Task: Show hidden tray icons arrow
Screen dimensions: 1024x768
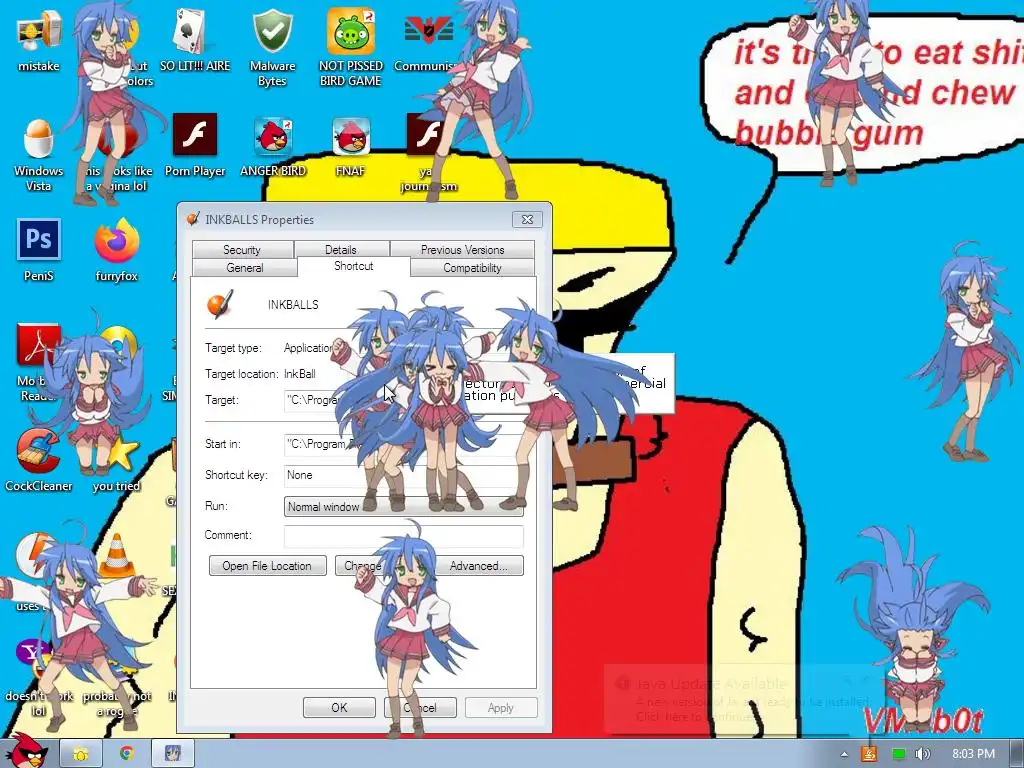Action: [844, 754]
